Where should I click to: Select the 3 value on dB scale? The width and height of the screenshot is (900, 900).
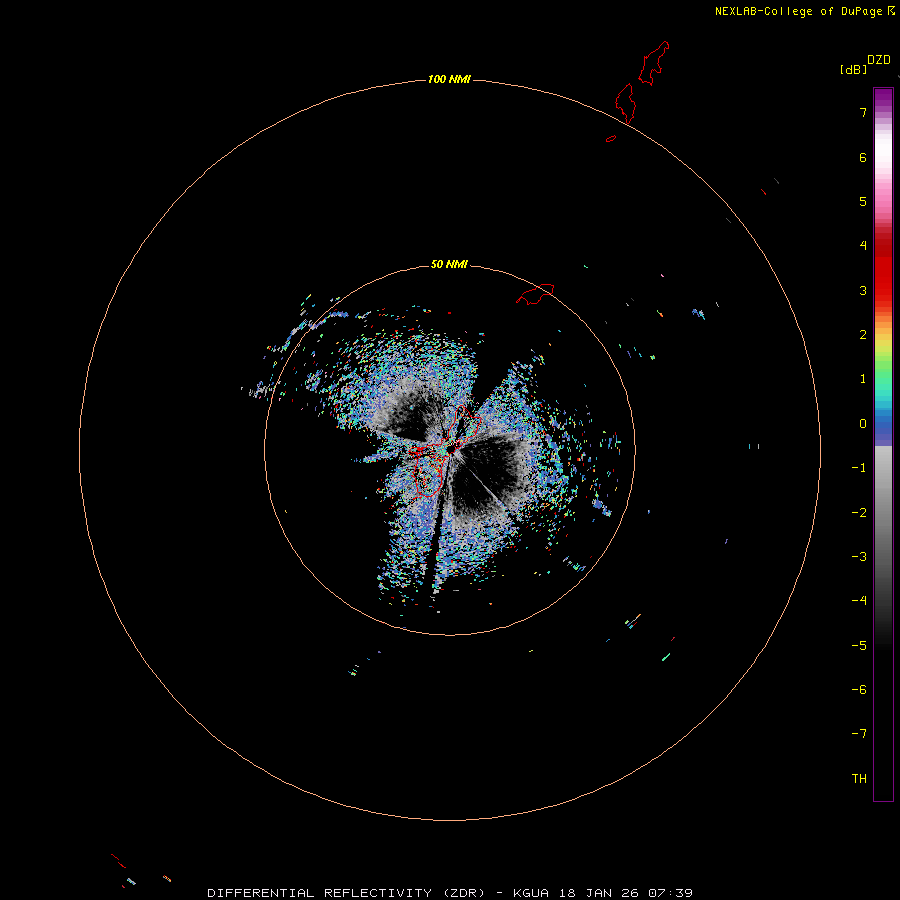tap(863, 290)
